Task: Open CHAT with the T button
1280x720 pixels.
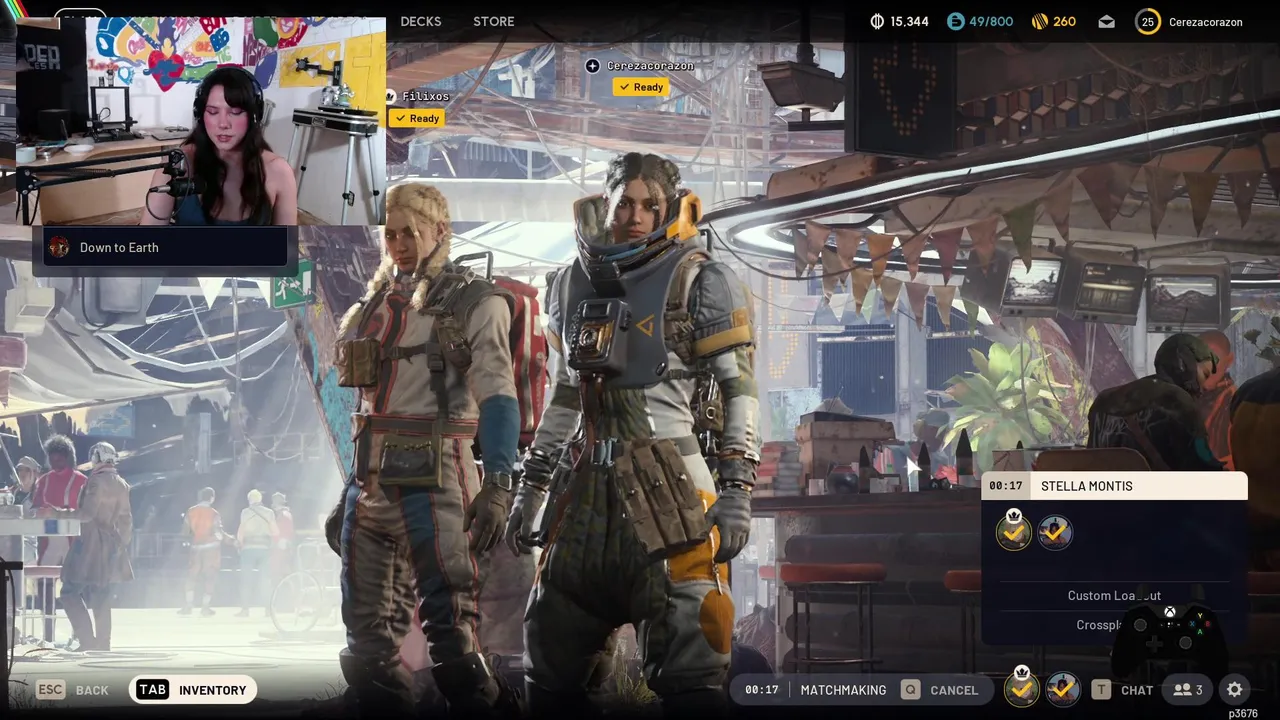Action: [x=1122, y=690]
